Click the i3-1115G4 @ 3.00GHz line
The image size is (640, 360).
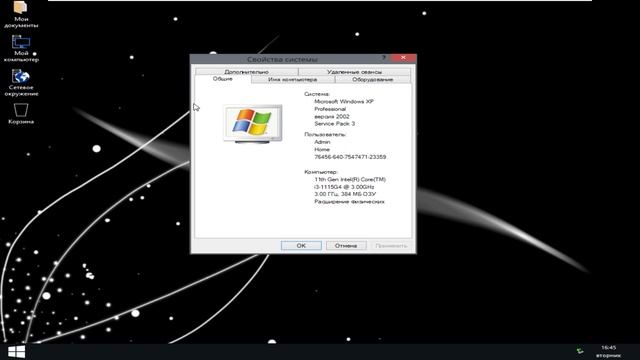[x=344, y=187]
